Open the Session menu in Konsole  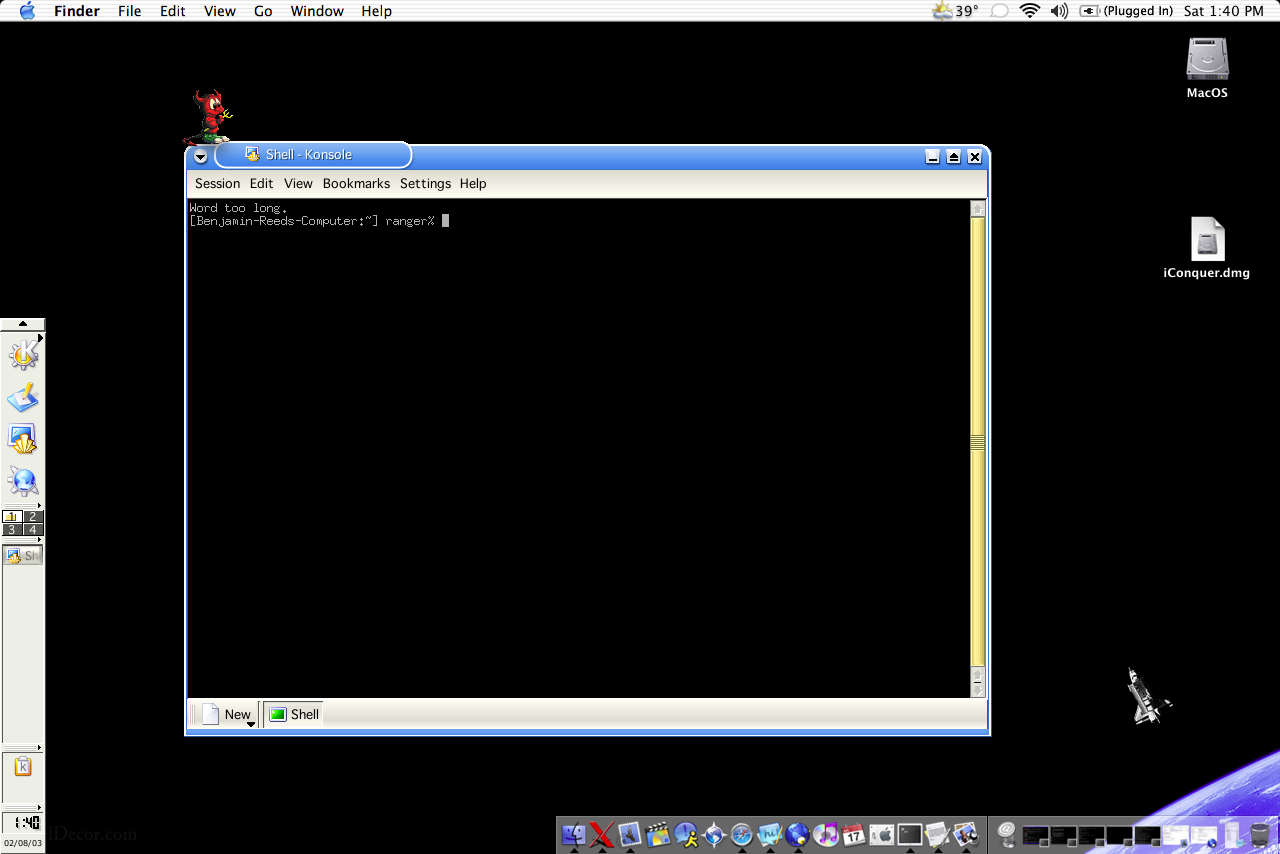217,184
